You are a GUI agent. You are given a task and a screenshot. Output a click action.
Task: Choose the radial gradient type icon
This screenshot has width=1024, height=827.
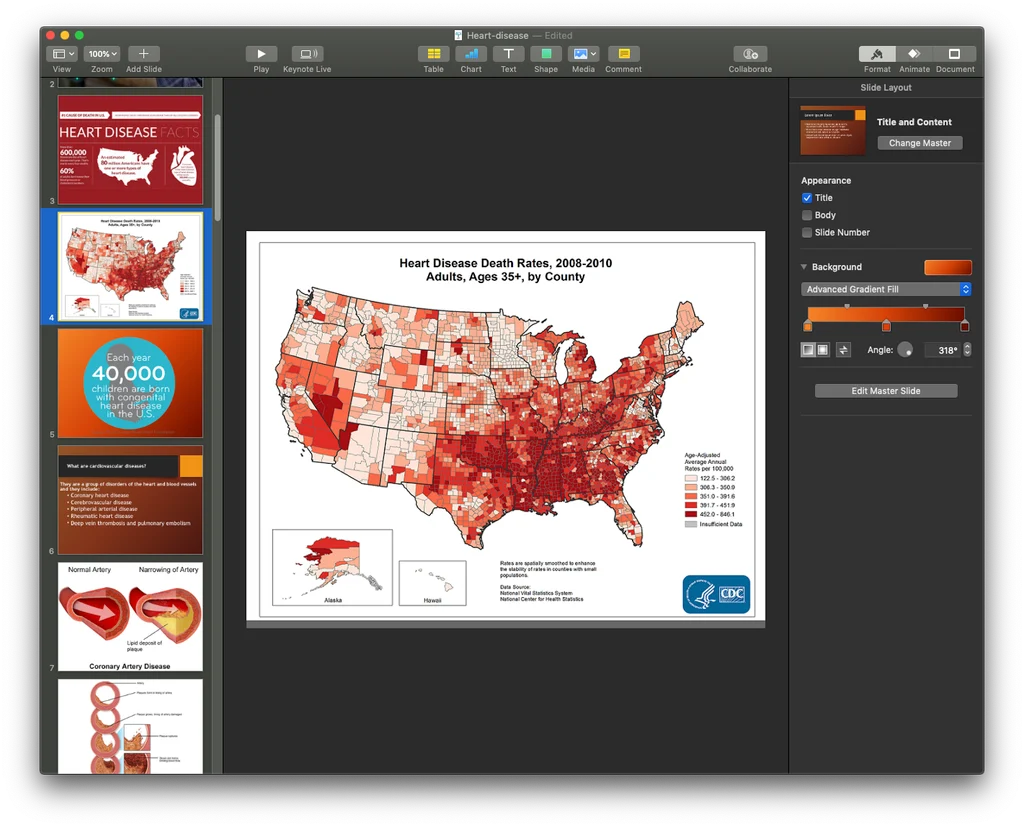[x=823, y=349]
